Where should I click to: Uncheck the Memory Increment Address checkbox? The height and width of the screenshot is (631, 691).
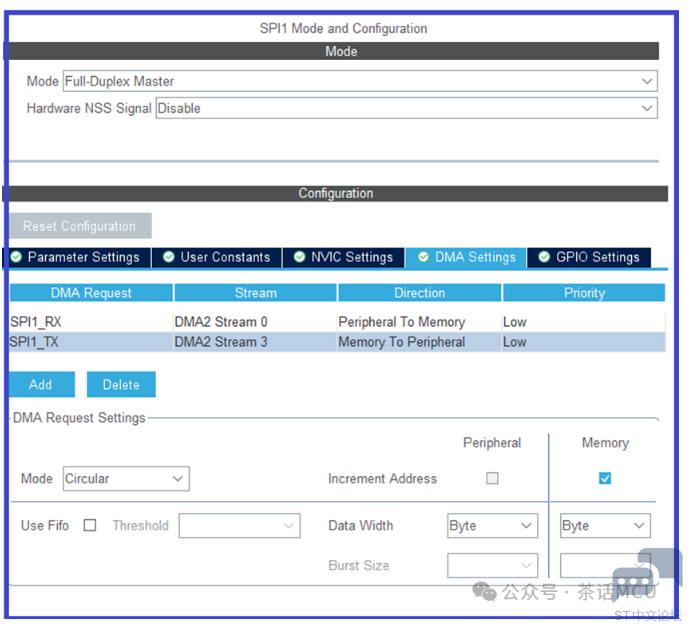pos(605,478)
